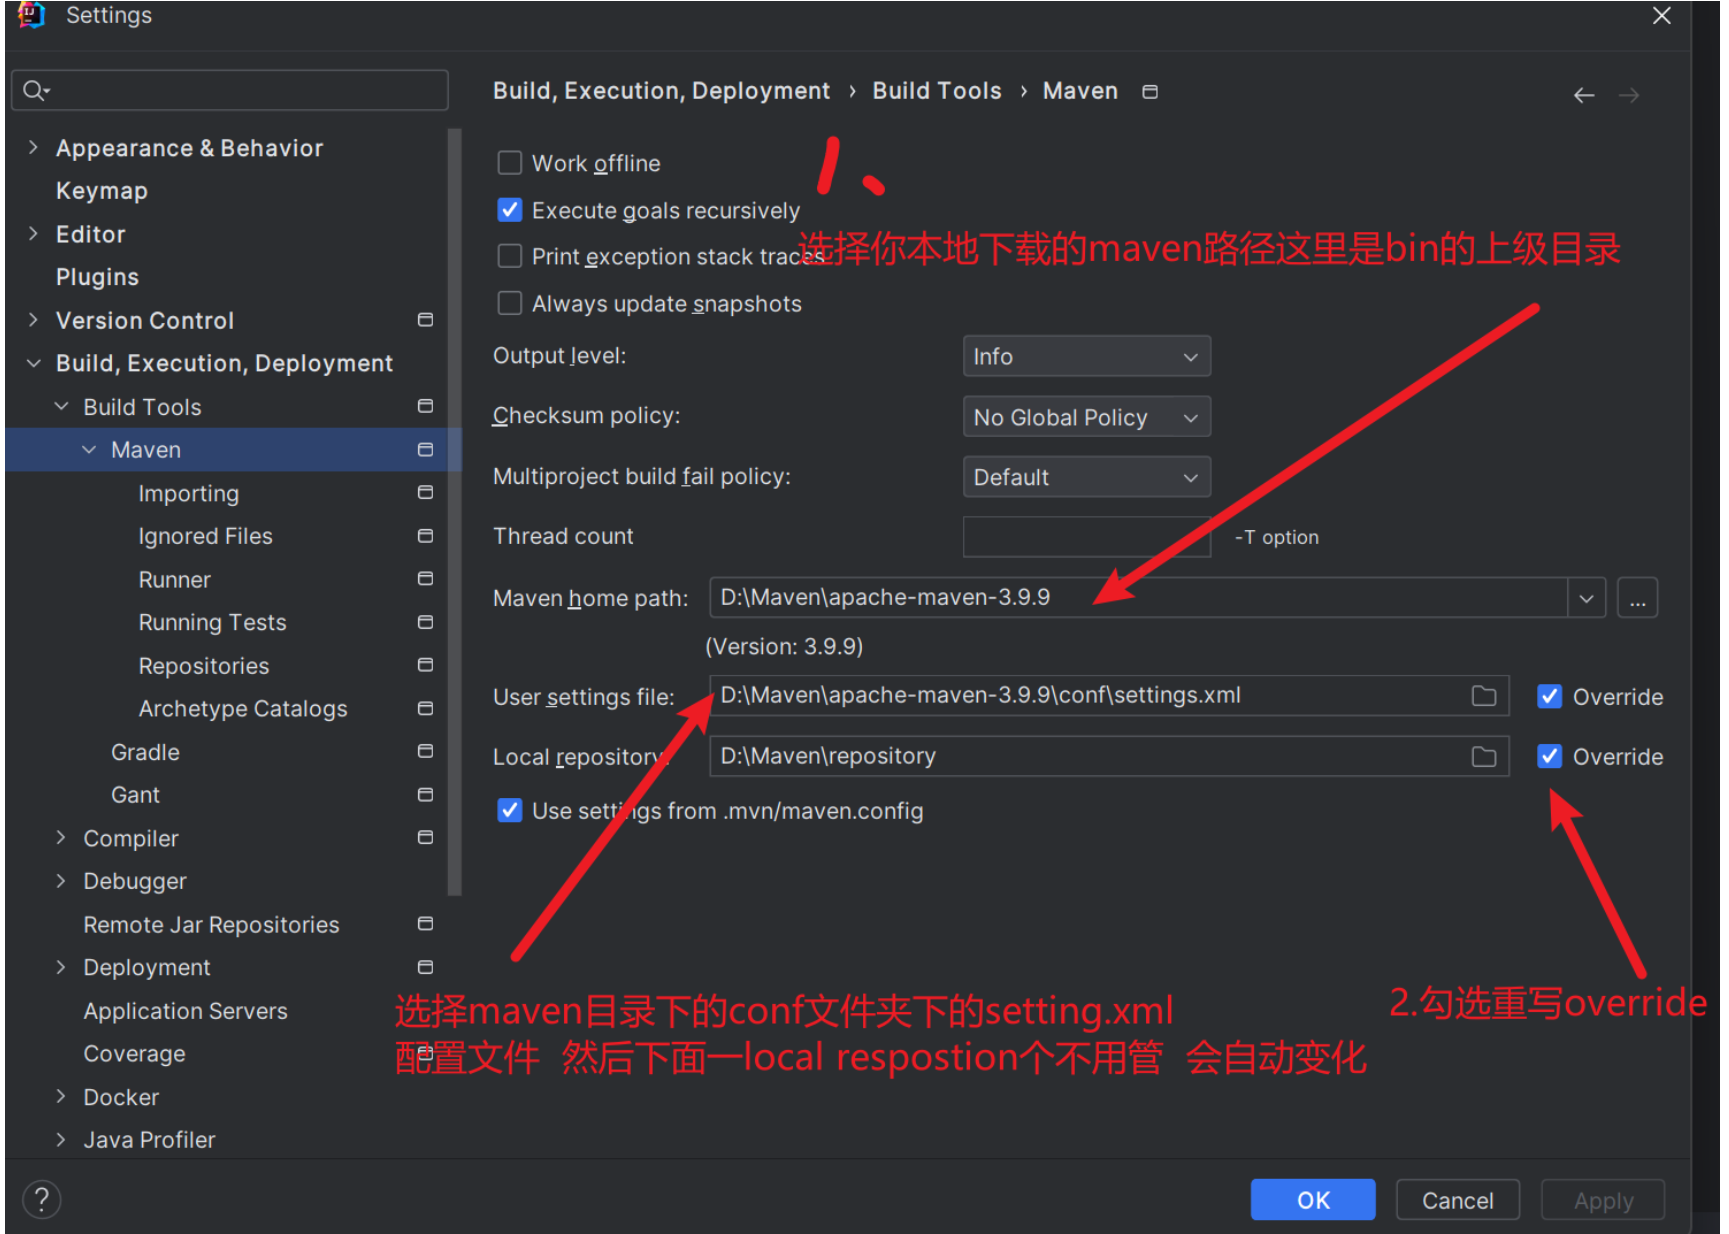
Task: Select Keymap in settings tree
Action: (102, 191)
